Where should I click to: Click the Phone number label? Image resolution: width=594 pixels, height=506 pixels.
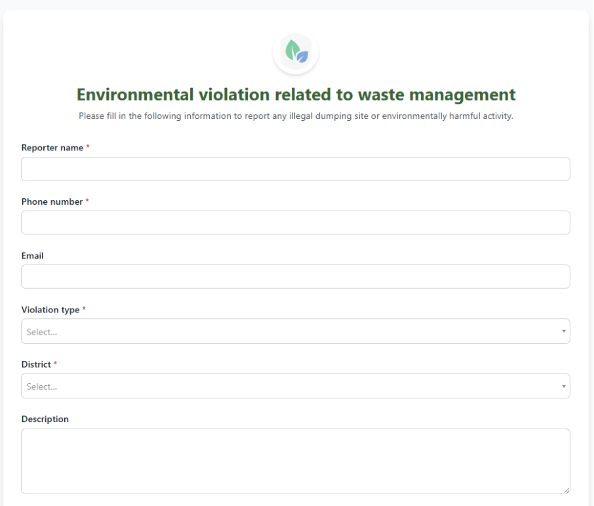pyautogui.click(x=52, y=201)
